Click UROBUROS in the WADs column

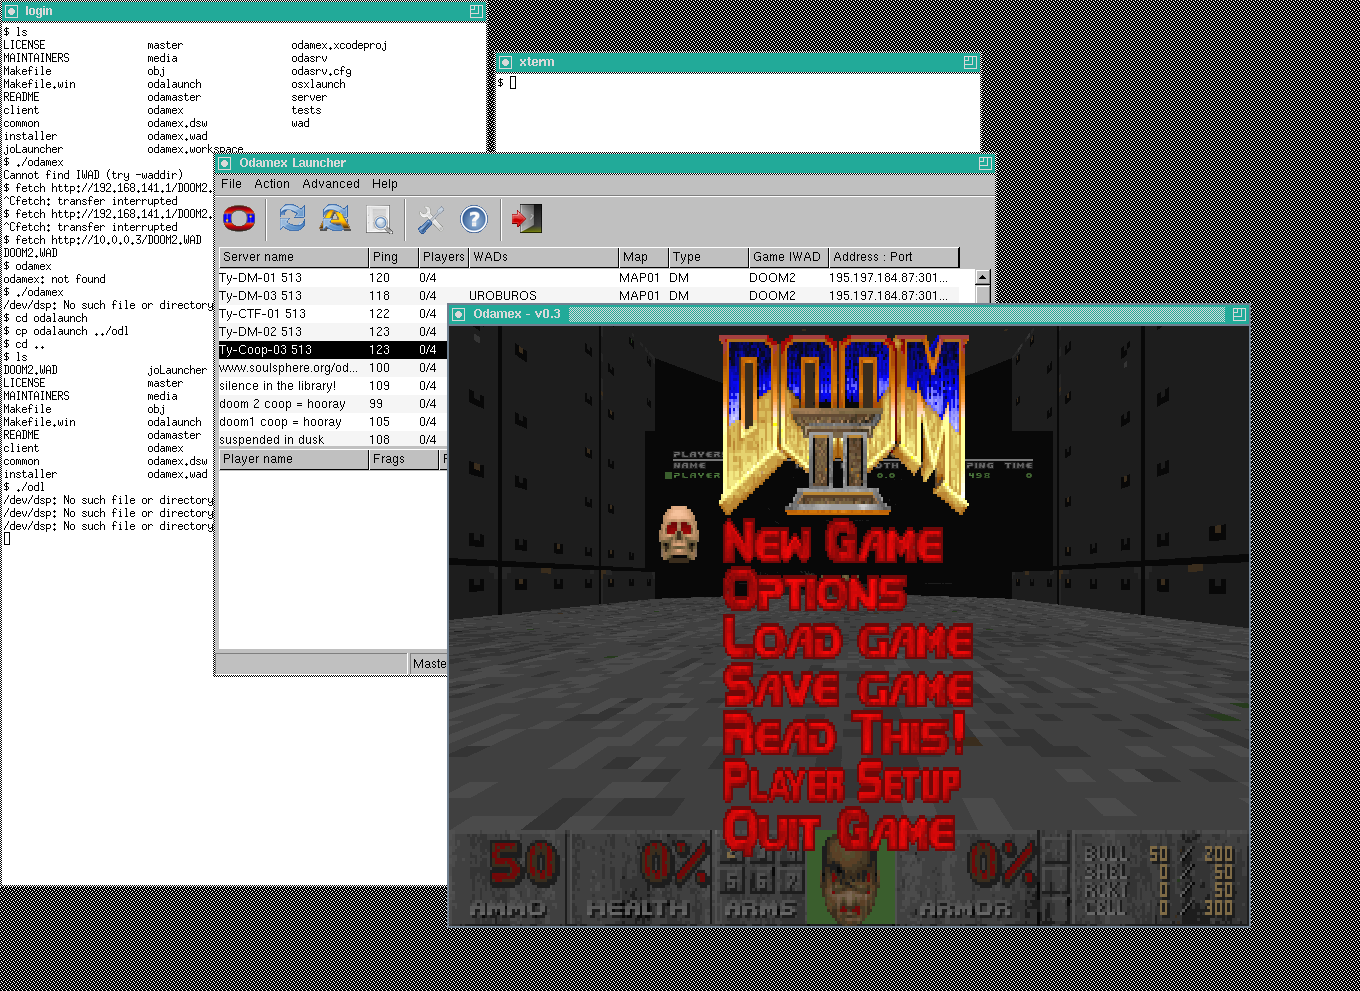(503, 296)
